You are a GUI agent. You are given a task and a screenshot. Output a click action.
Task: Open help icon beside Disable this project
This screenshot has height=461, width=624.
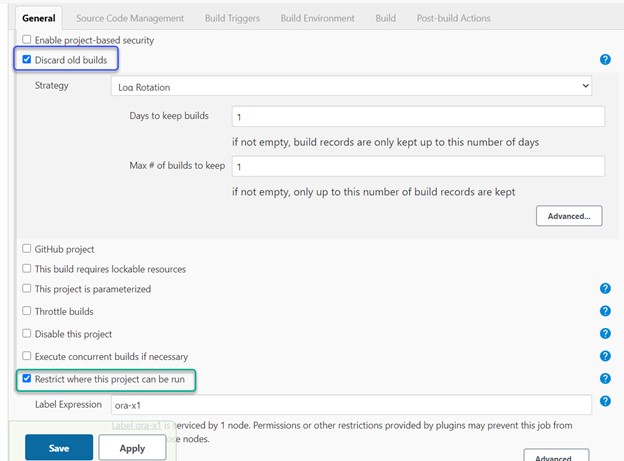tap(605, 334)
